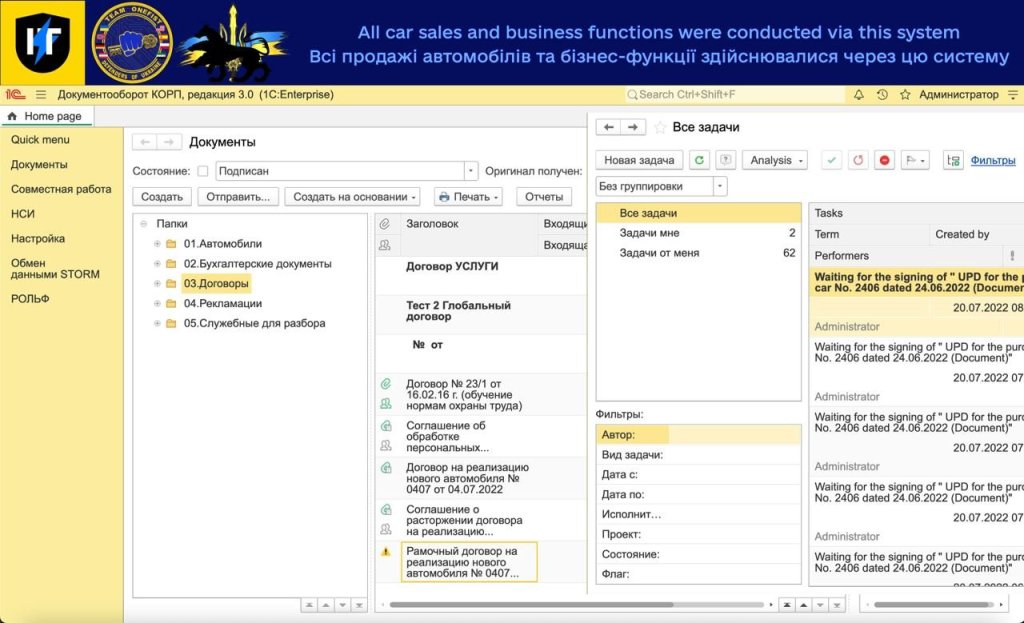
Task: Switch to the Home page tab
Action: [46, 116]
